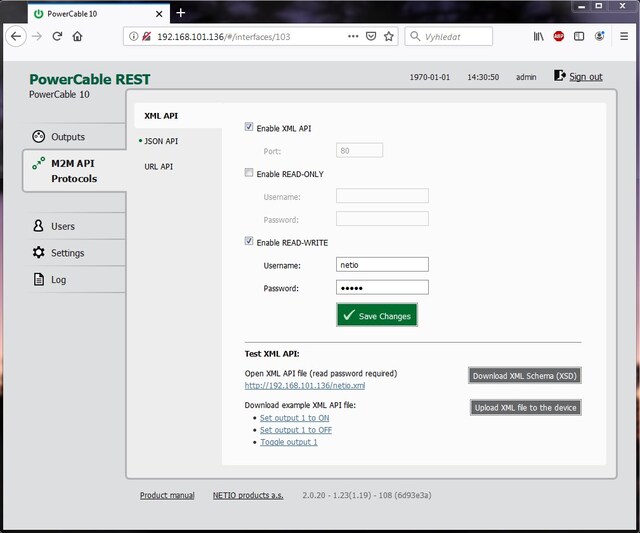Switch to the JSON API tab
640x533 pixels.
(160, 141)
